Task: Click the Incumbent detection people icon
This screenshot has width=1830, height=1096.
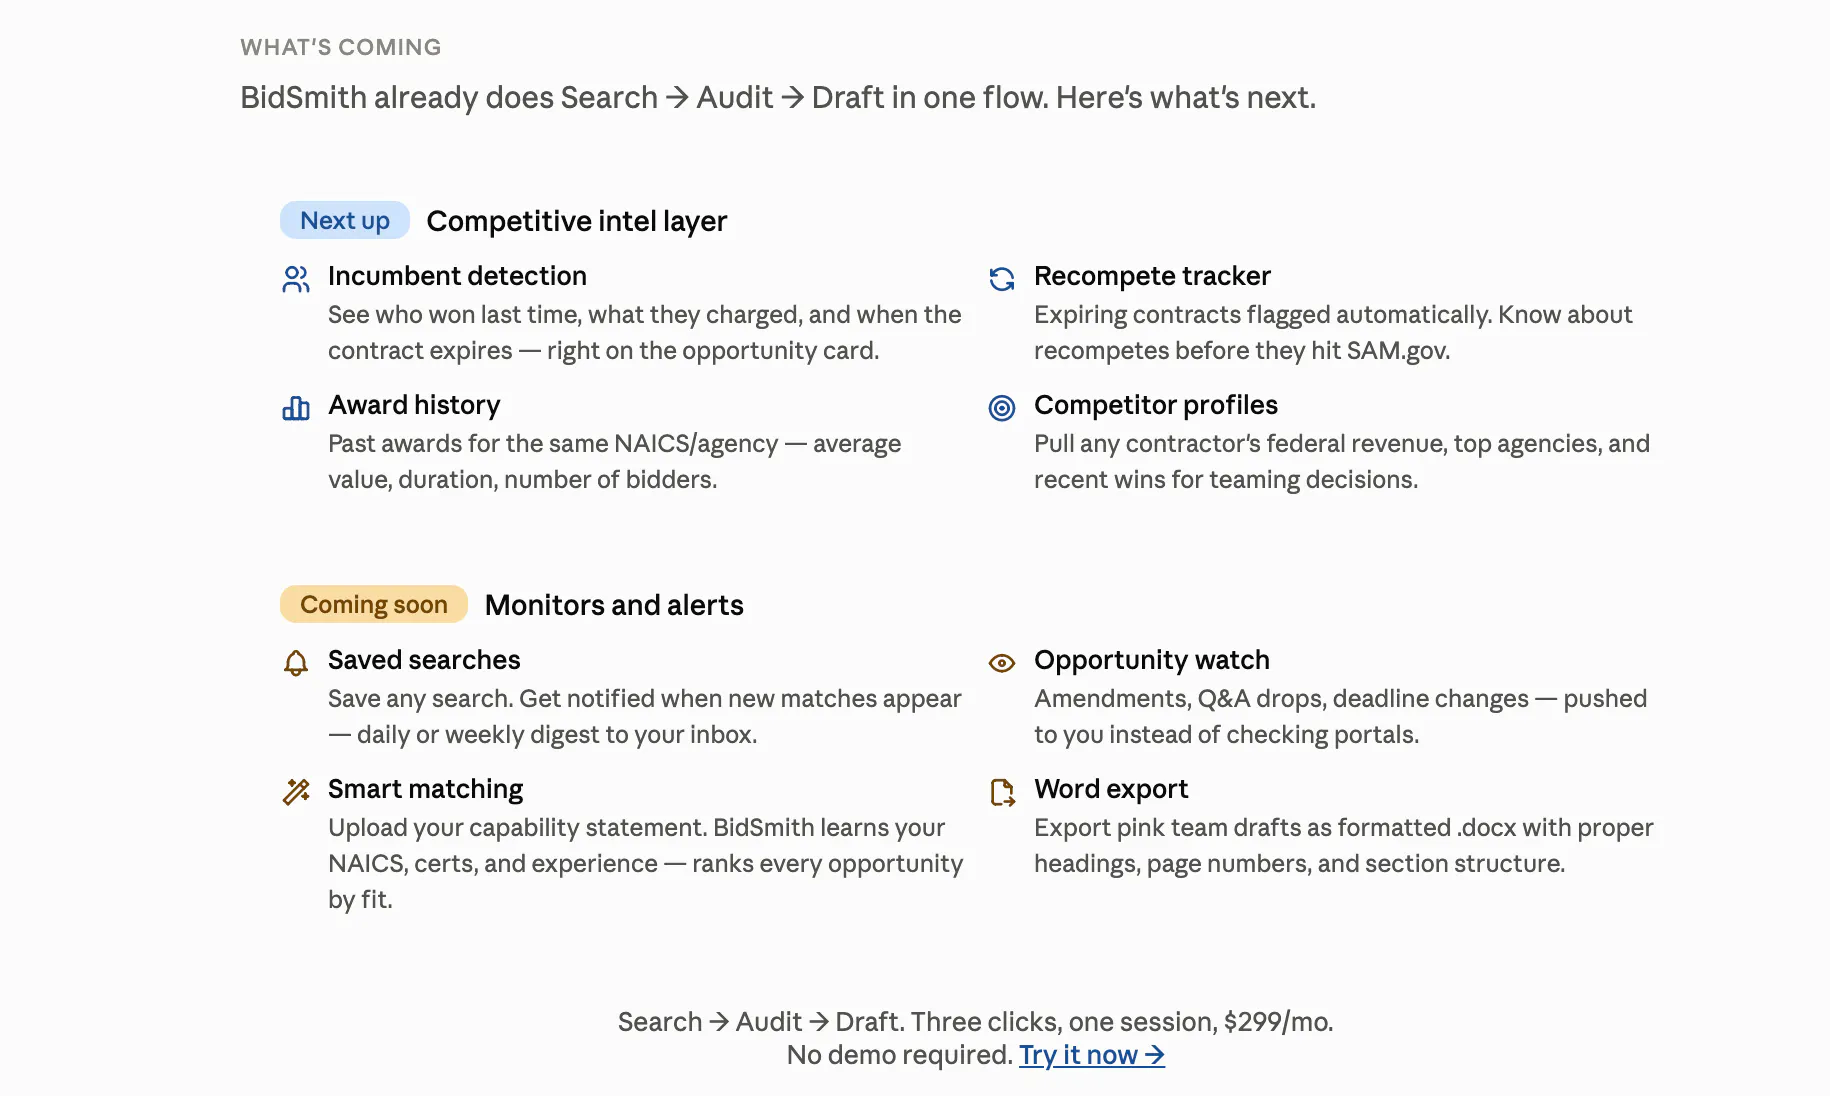Action: [296, 279]
